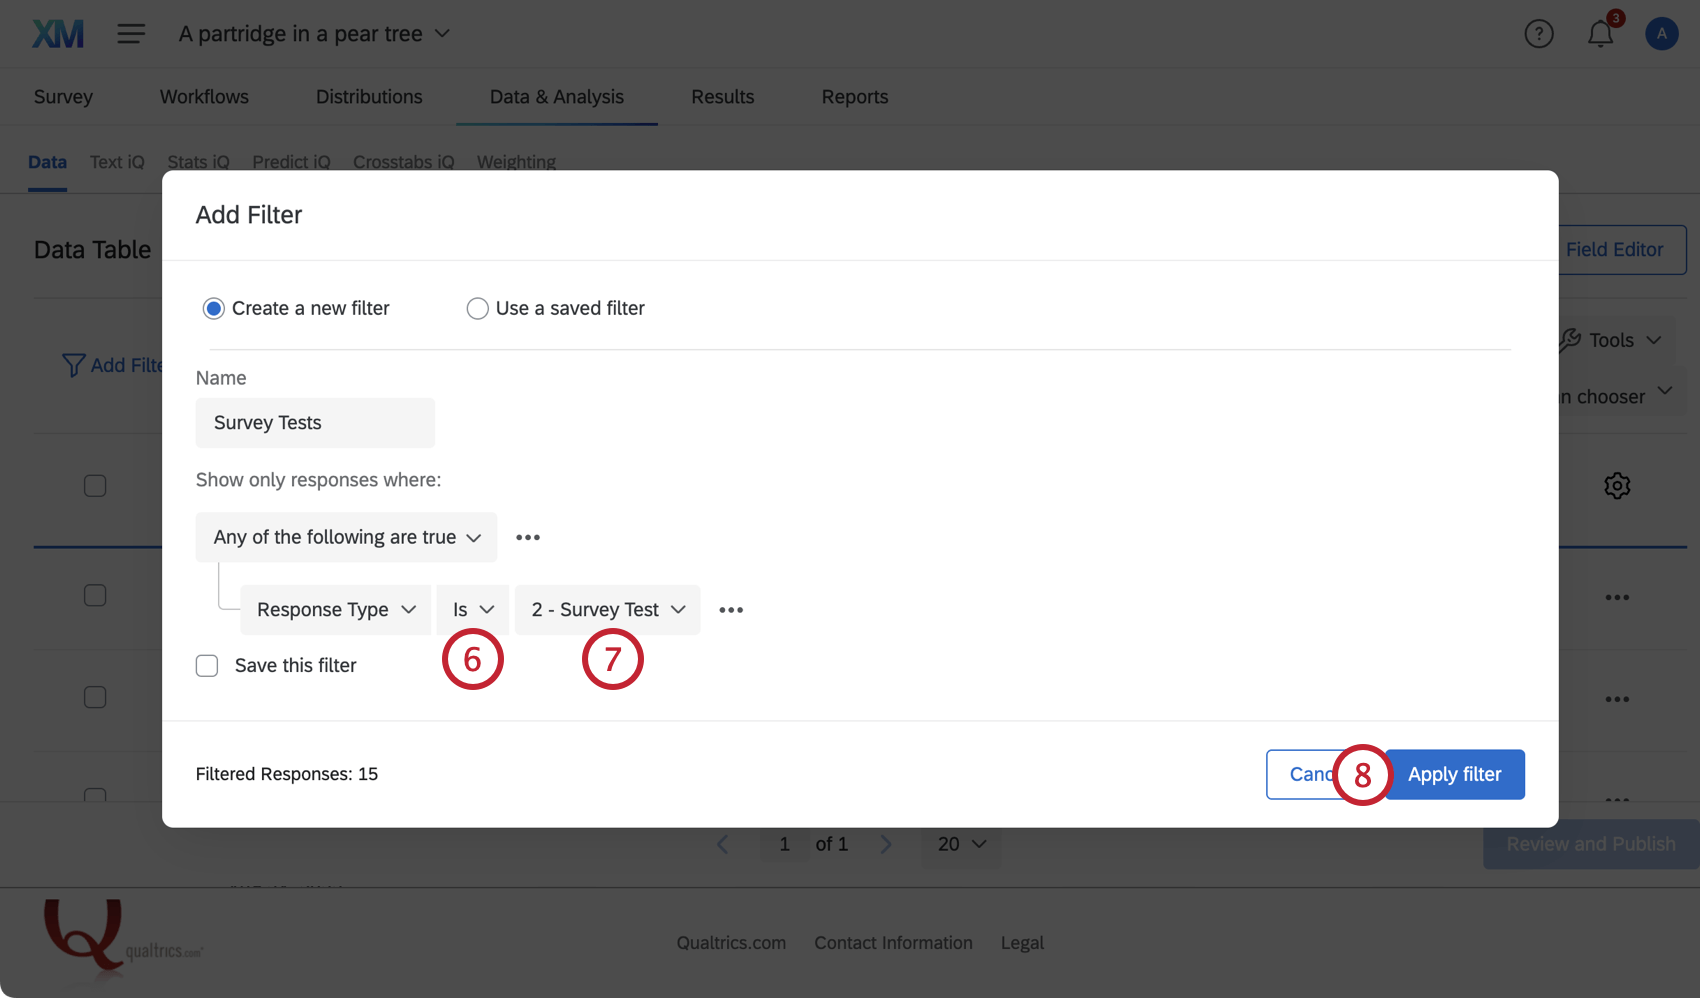
Task: Select the Text iQ sub-tab
Action: [116, 161]
